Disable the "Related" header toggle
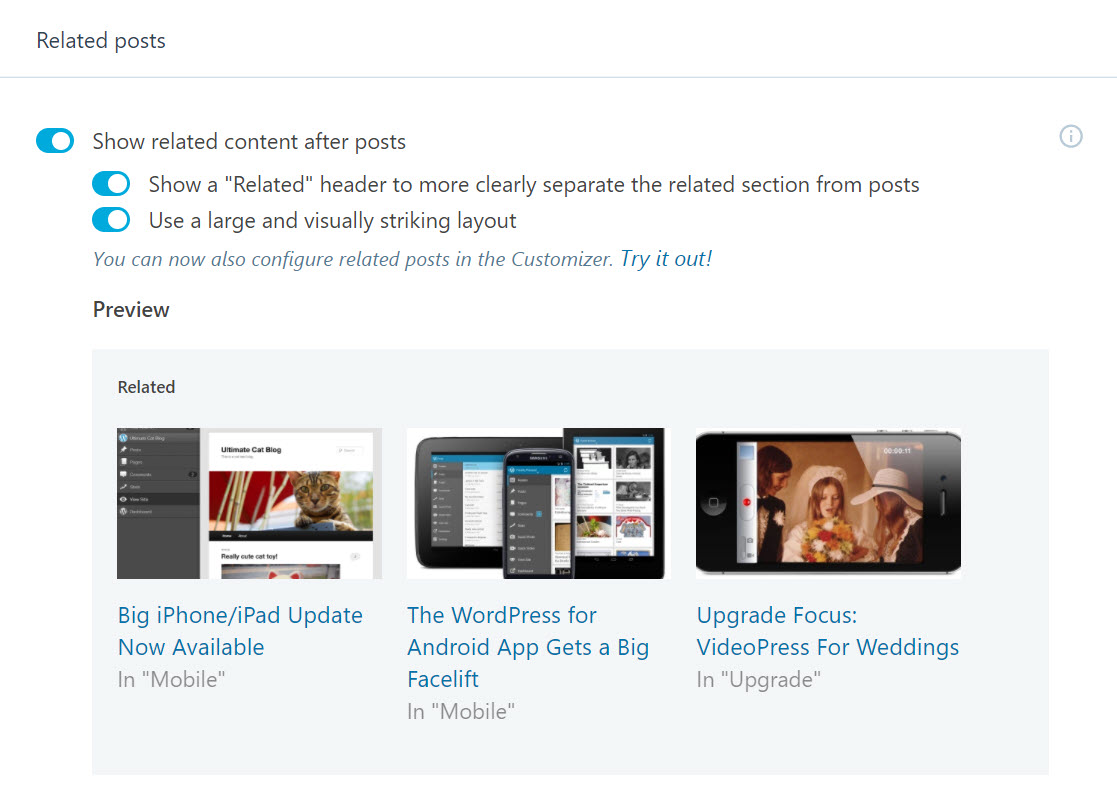1117x809 pixels. pyautogui.click(x=111, y=184)
